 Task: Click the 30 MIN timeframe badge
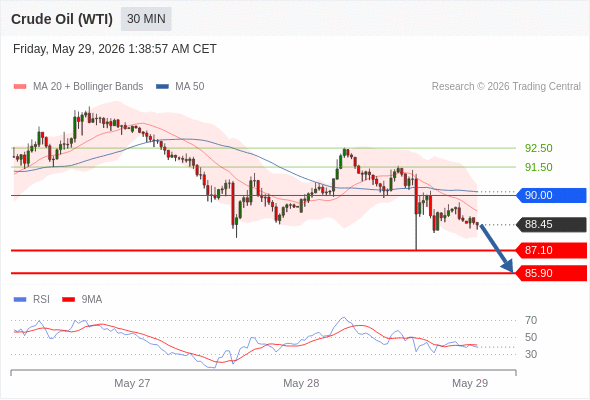(146, 19)
